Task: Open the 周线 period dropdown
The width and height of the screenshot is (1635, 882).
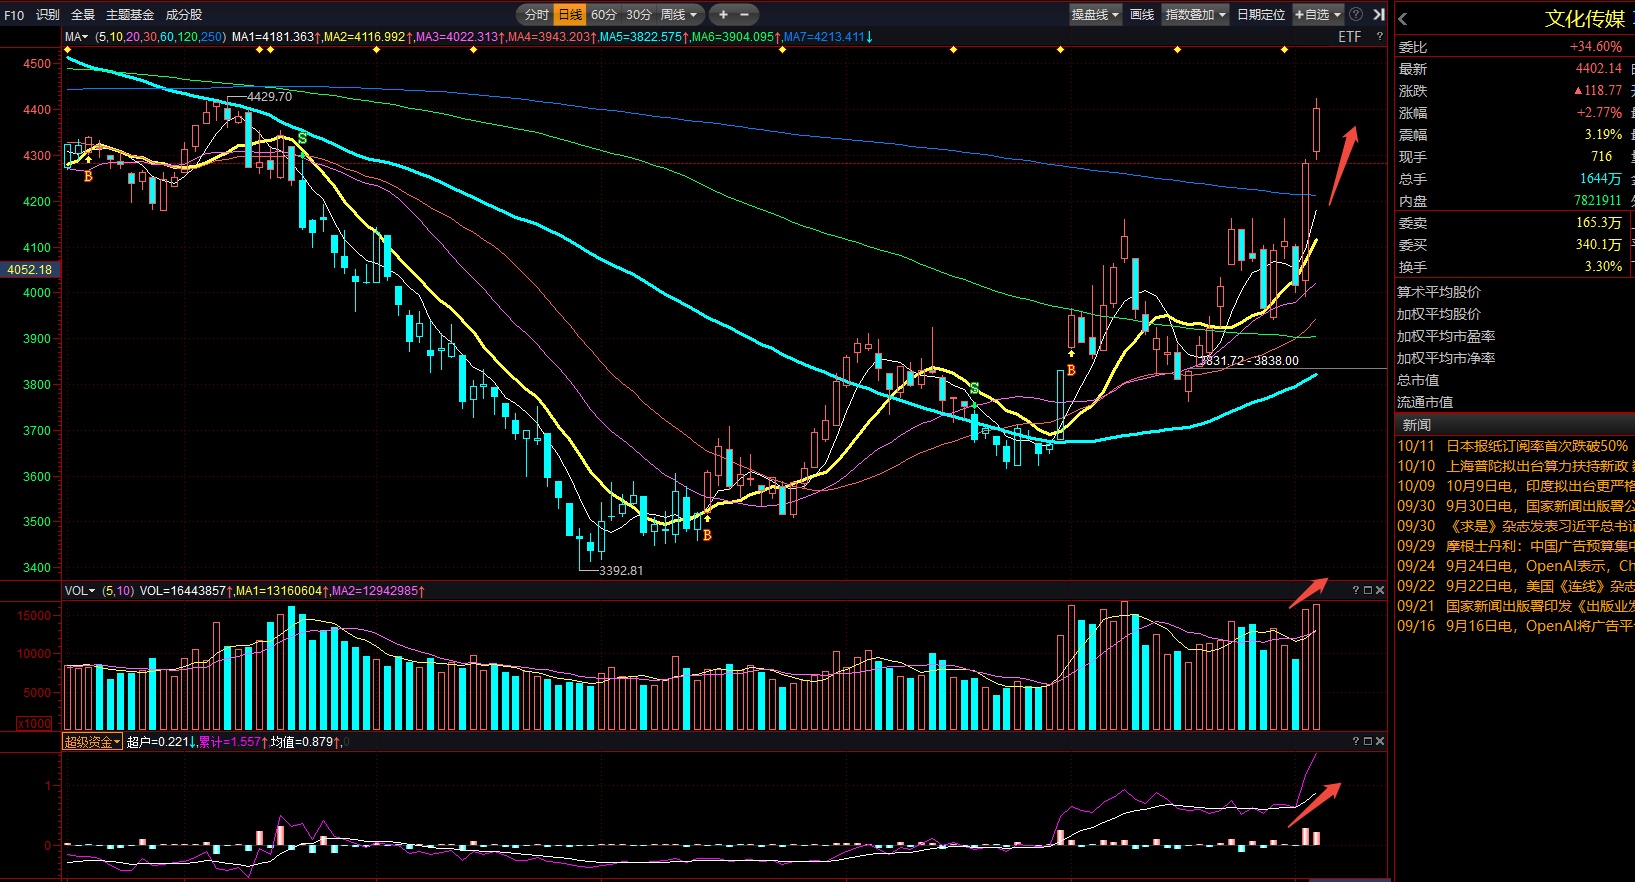Action: click(x=679, y=15)
